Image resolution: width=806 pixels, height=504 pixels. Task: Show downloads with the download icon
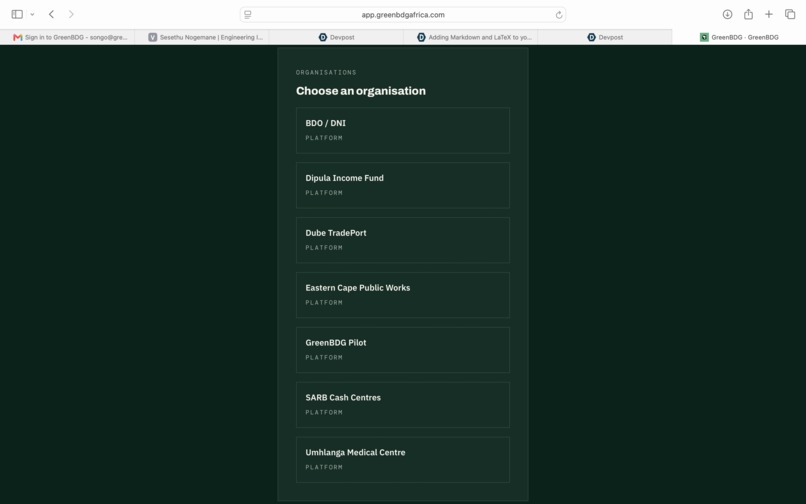tap(727, 14)
